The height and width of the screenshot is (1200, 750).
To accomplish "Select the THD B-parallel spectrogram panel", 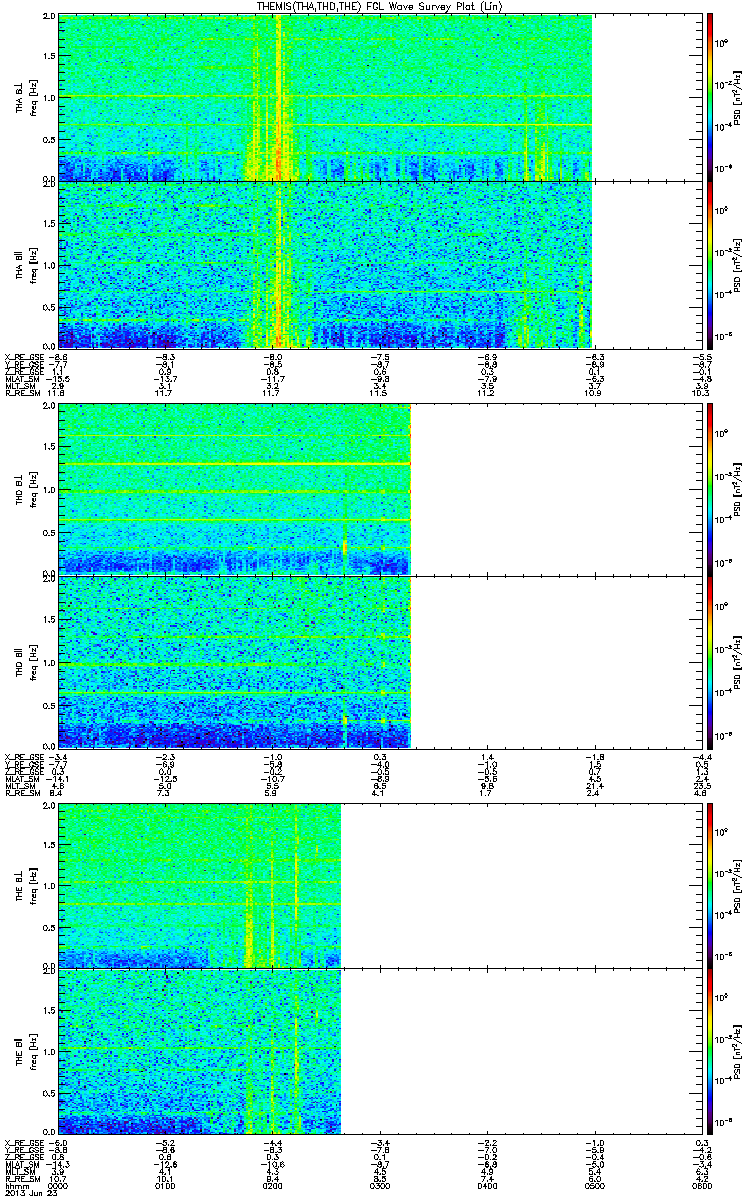I will point(378,660).
